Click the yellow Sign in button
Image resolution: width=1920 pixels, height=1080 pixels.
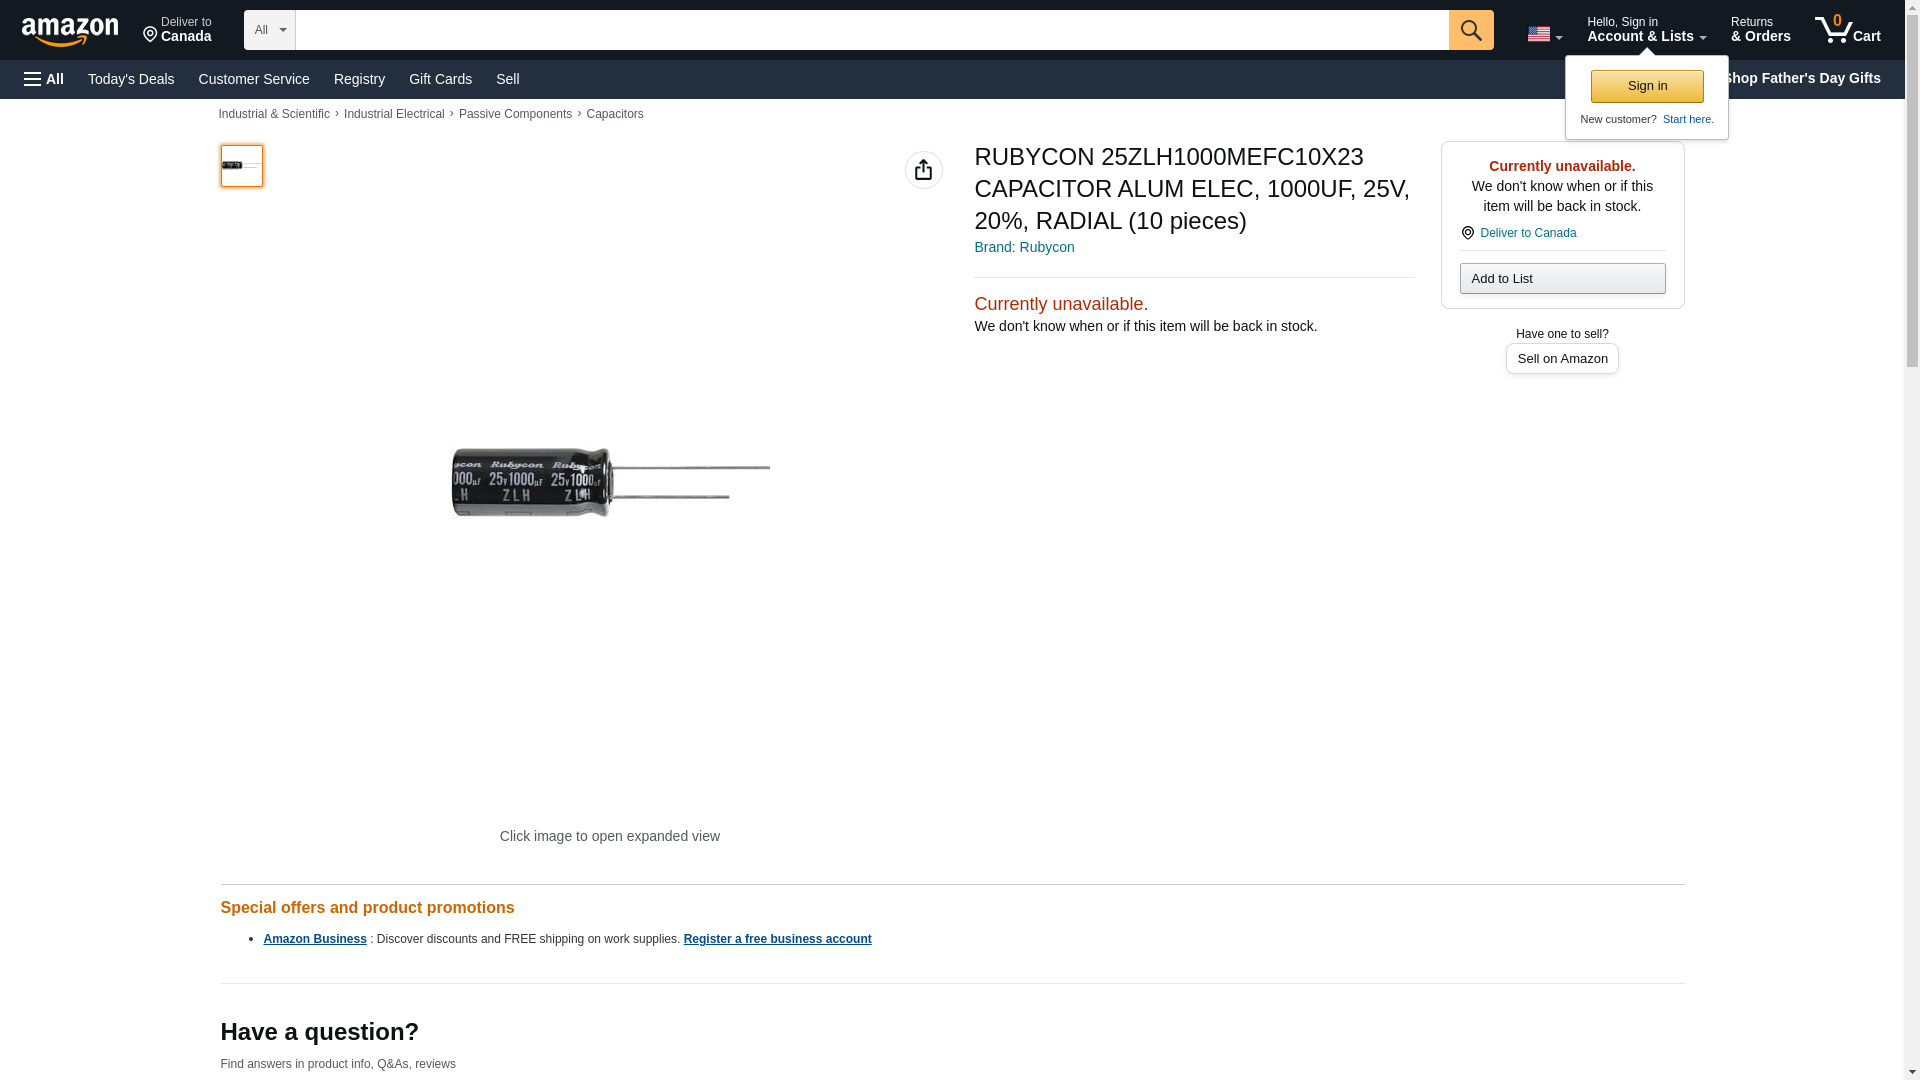1647,86
